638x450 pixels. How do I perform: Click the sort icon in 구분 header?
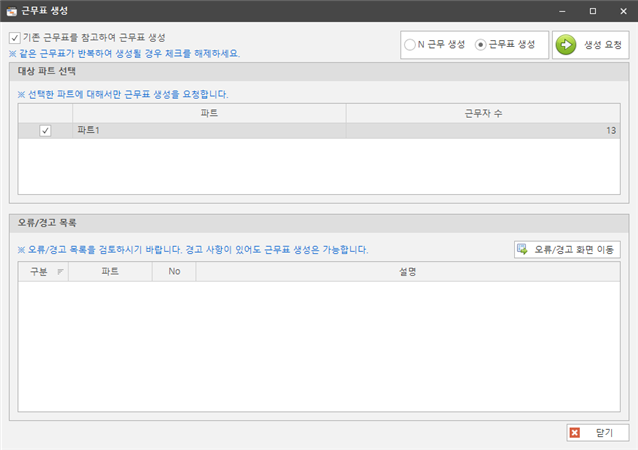coord(60,271)
